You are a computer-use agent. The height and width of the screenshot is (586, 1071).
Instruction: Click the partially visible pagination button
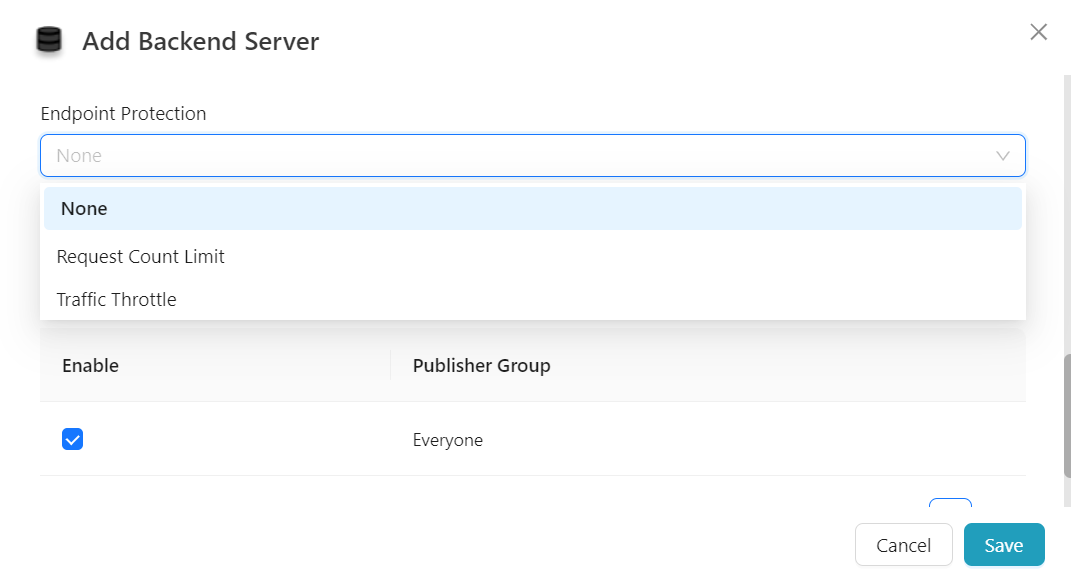949,506
